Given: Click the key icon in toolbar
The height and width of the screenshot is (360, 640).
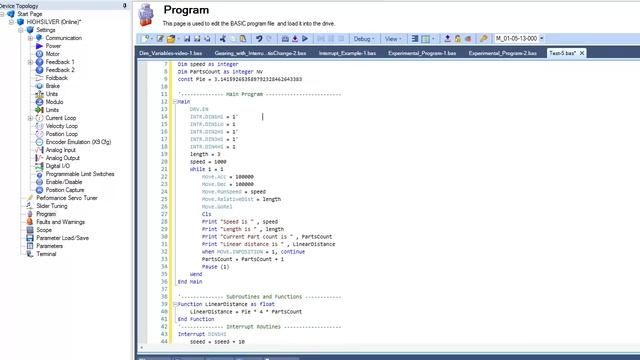Looking at the screenshot, I should tap(483, 39).
